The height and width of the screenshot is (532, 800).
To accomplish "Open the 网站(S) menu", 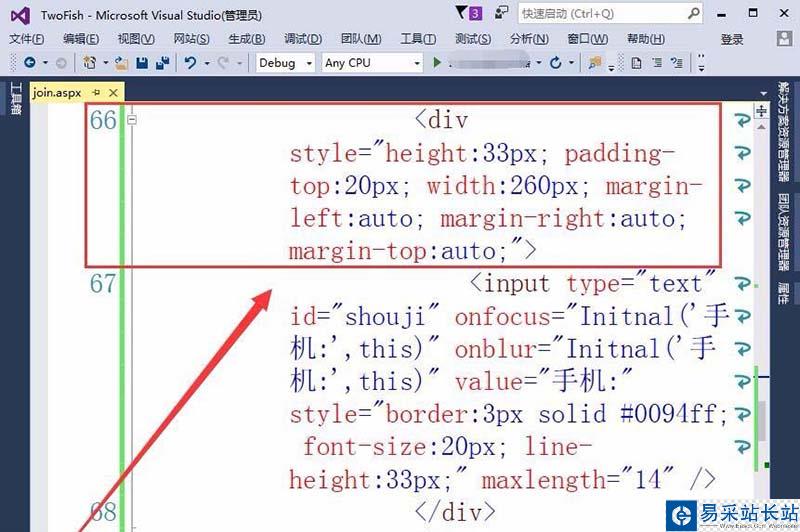I will click(191, 39).
